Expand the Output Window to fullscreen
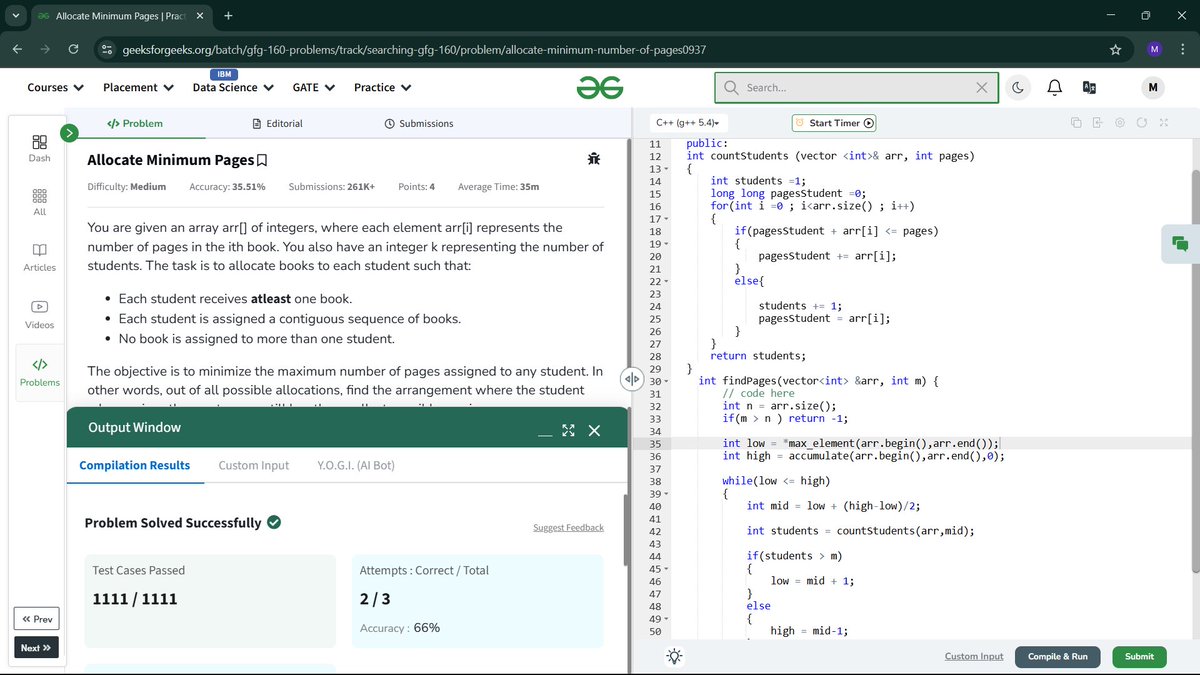This screenshot has height=675, width=1200. 568,430
